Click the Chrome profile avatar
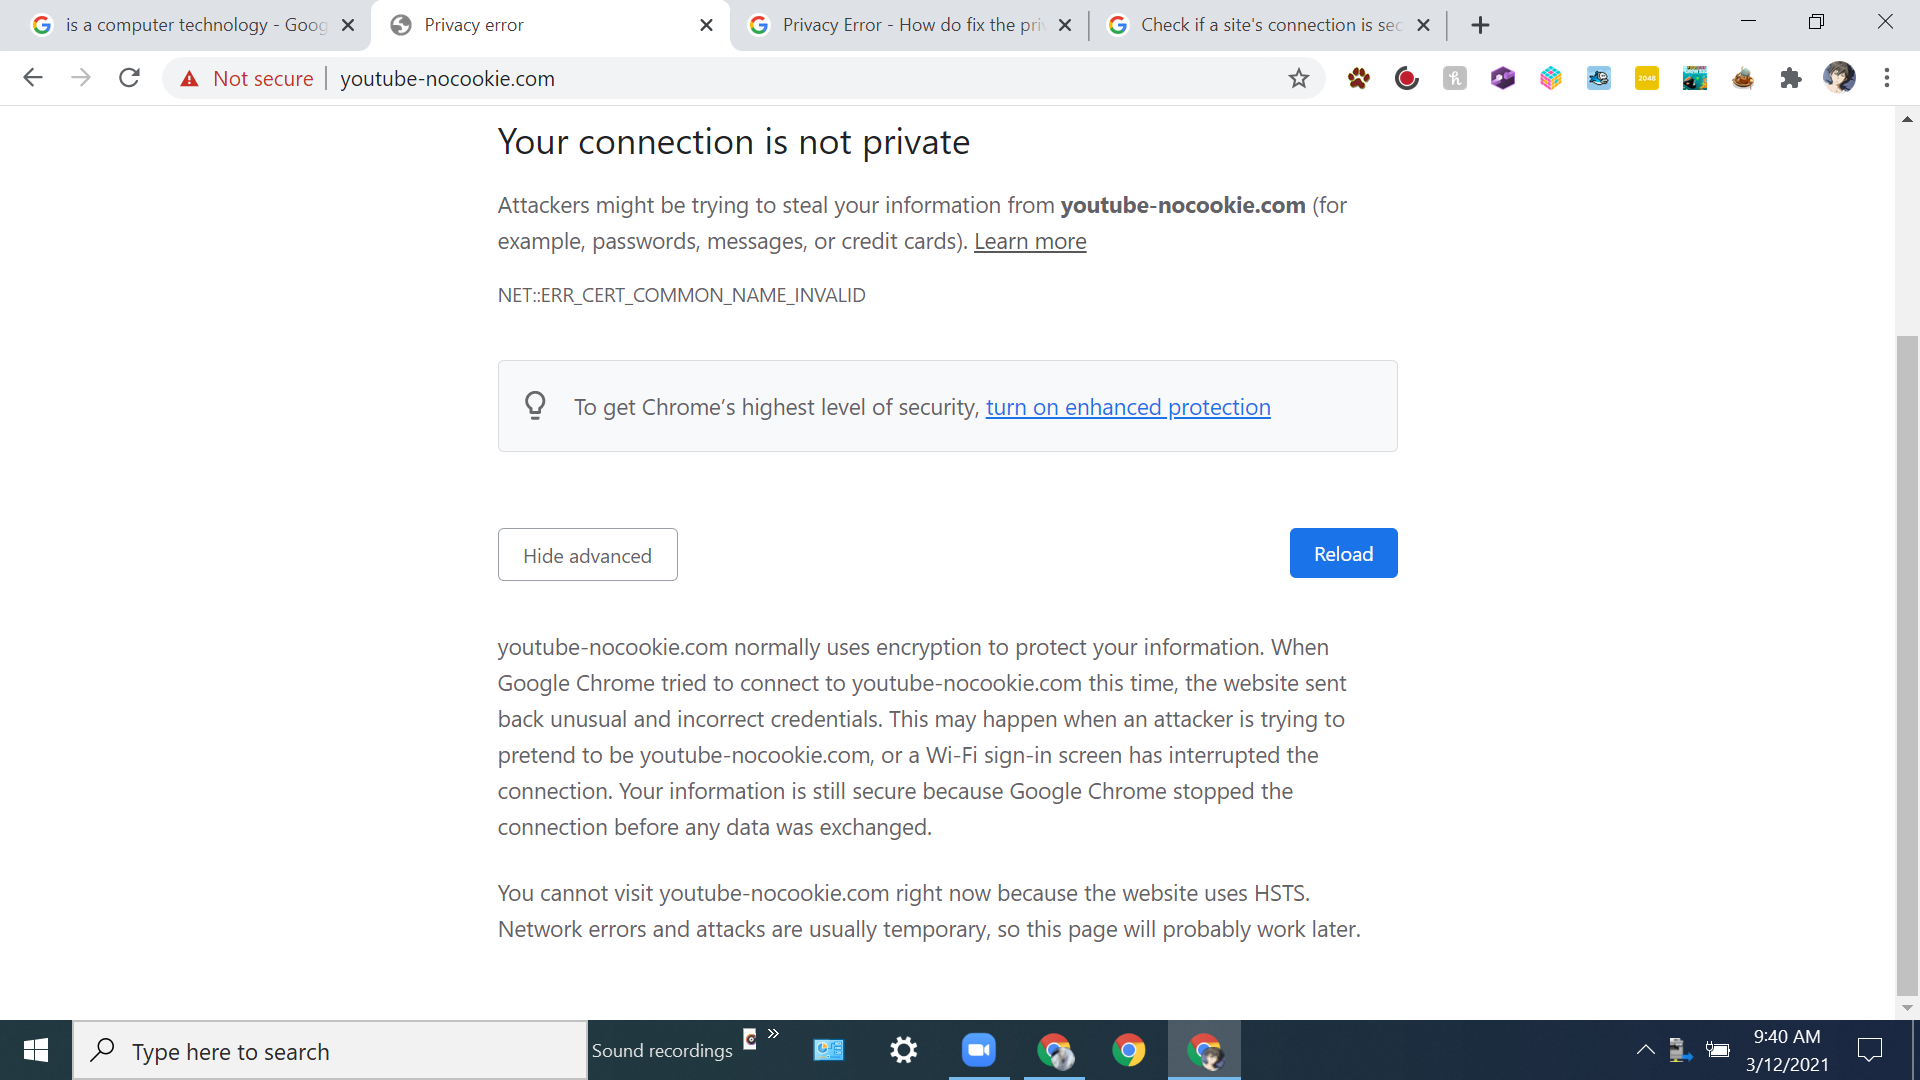Viewport: 1920px width, 1080px height. [1839, 77]
